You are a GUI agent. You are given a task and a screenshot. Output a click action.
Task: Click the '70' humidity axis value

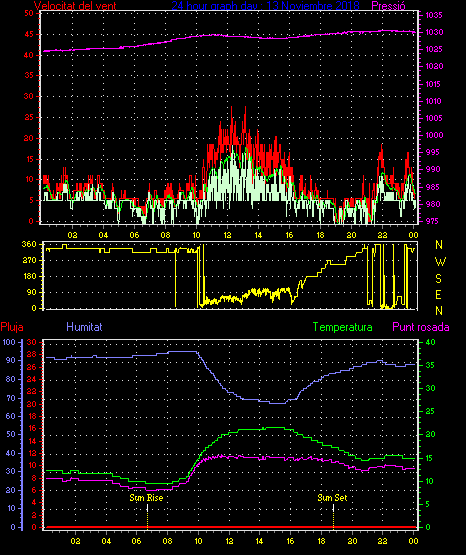point(11,398)
